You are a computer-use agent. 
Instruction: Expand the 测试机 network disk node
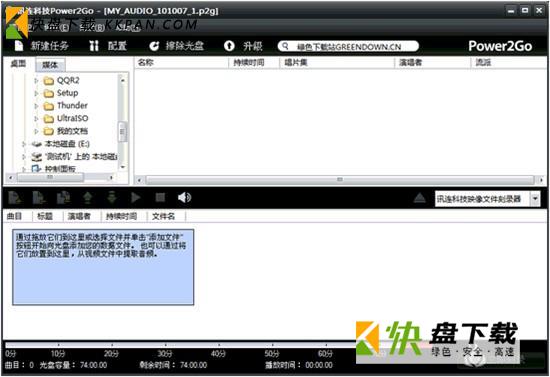pyautogui.click(x=24, y=156)
